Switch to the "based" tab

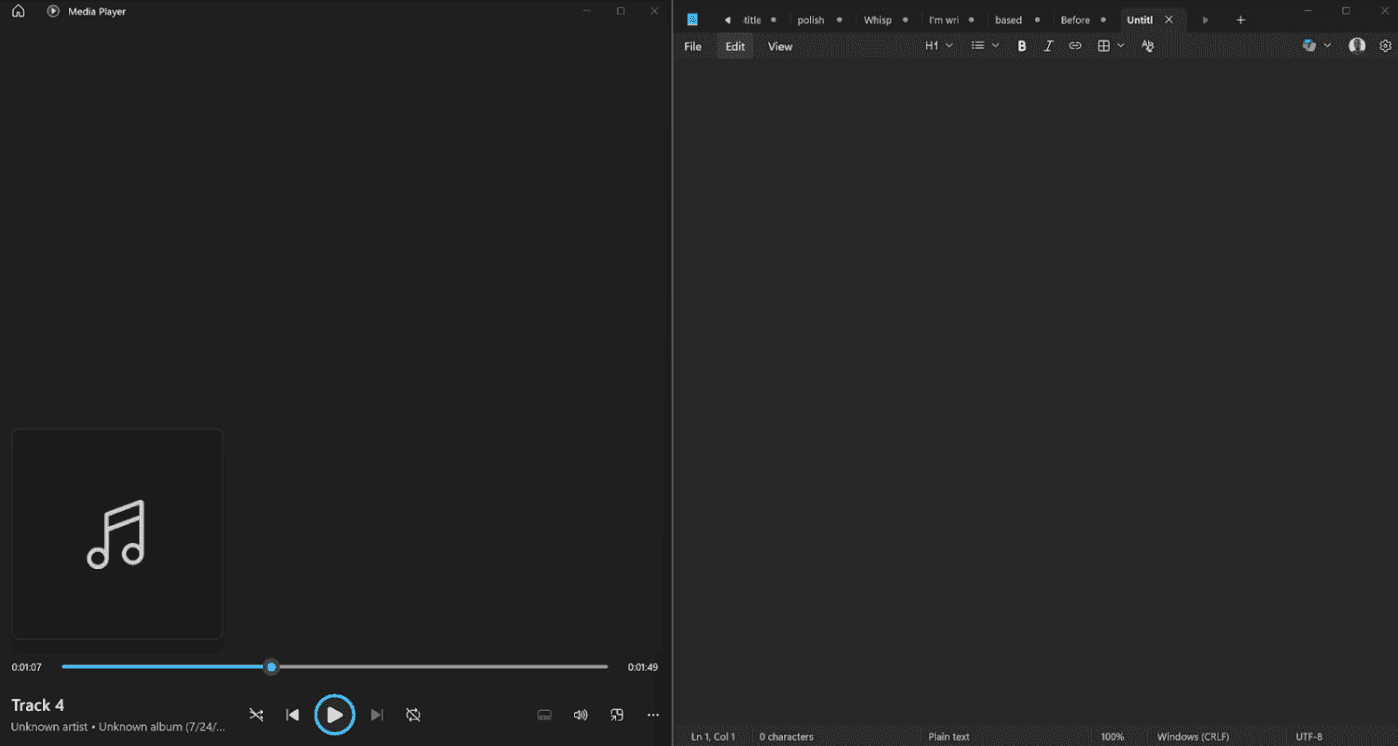tap(1008, 20)
